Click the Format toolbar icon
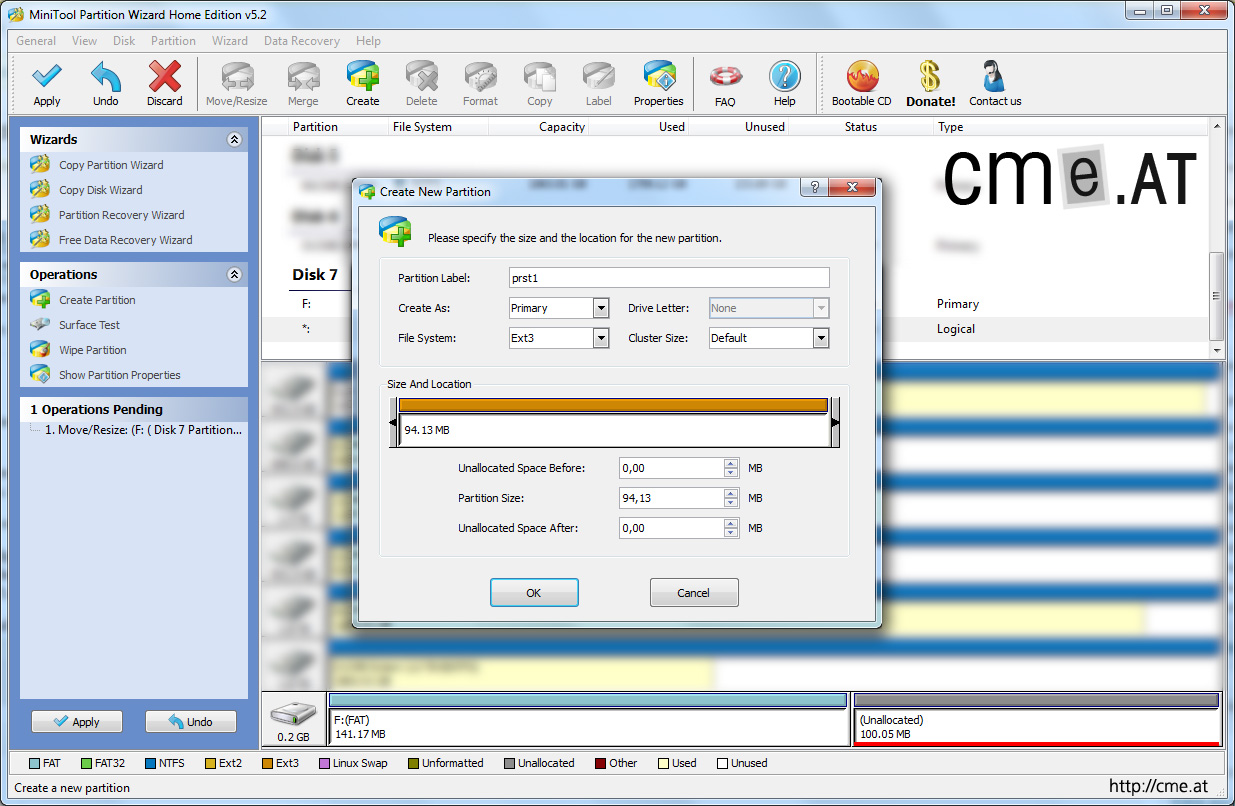Screen dimensions: 1235x806 (x=481, y=84)
